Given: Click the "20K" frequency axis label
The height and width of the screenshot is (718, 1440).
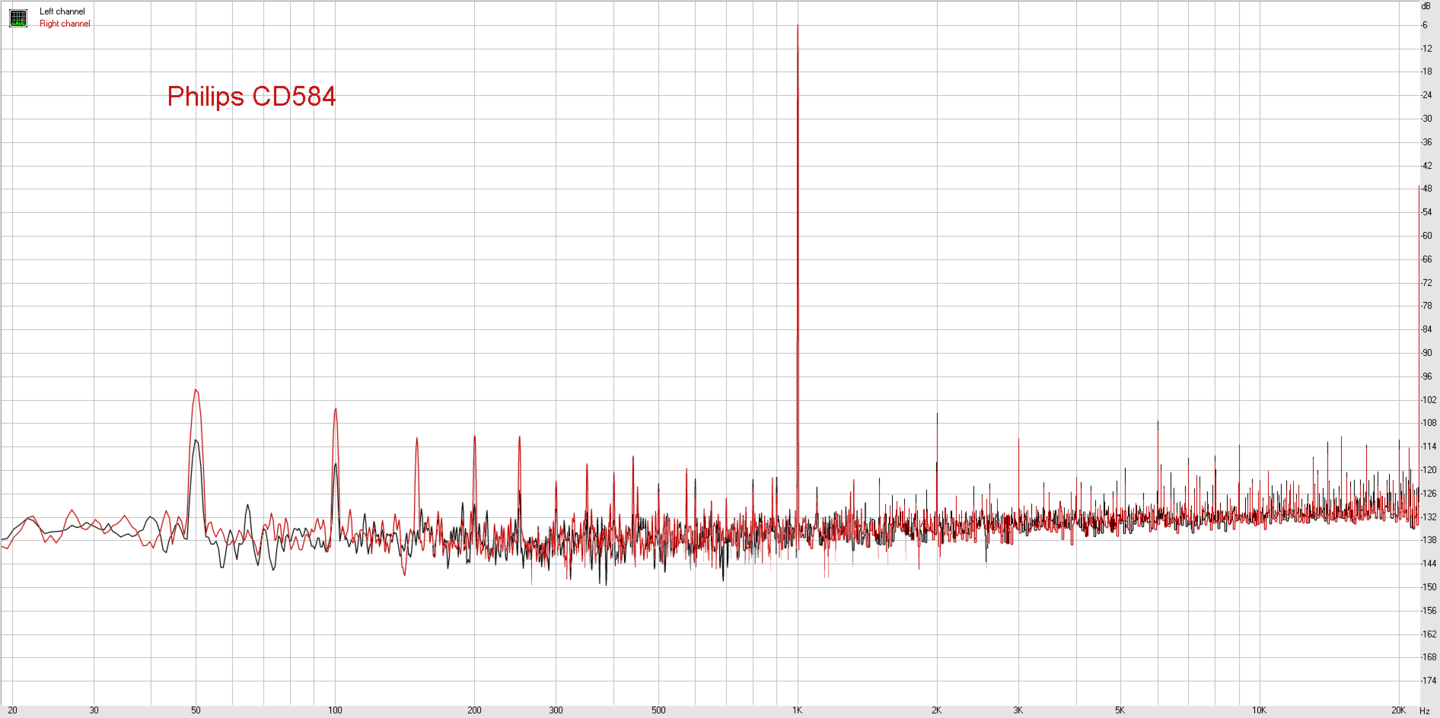Looking at the screenshot, I should click(x=1398, y=710).
